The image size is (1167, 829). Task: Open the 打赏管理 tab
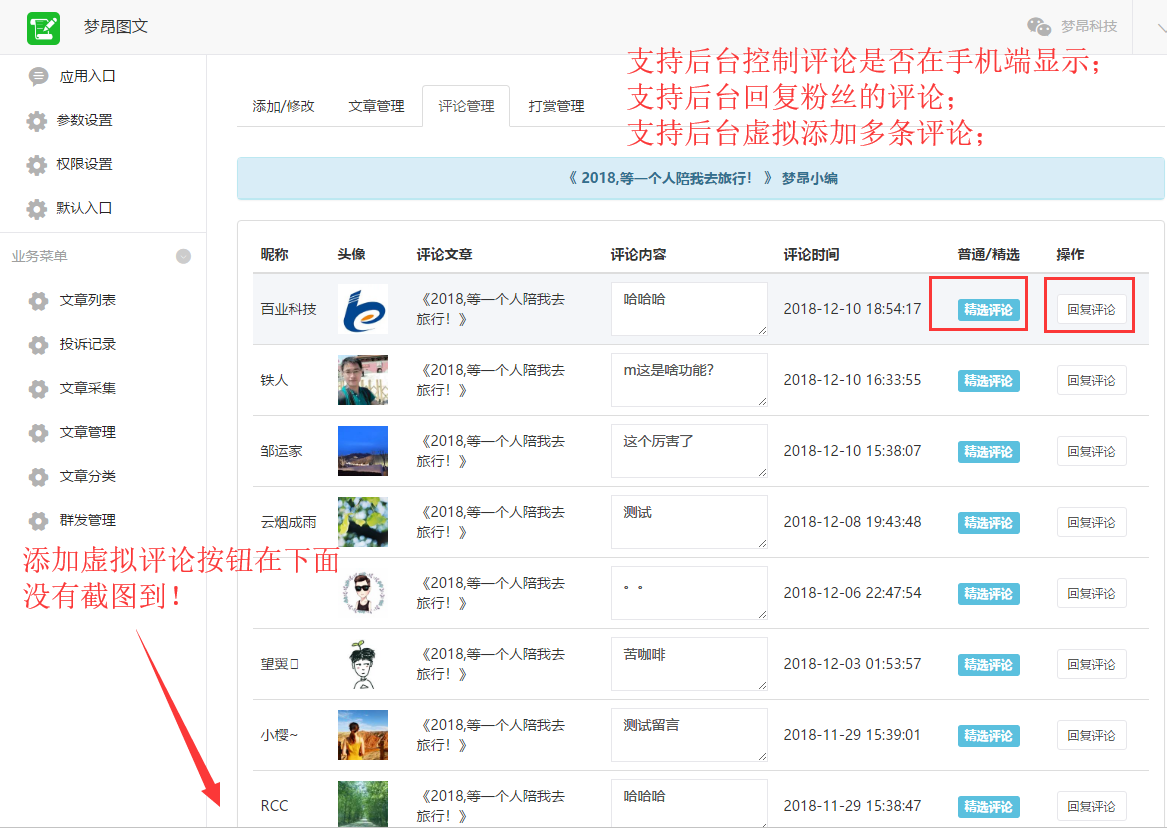tap(556, 106)
